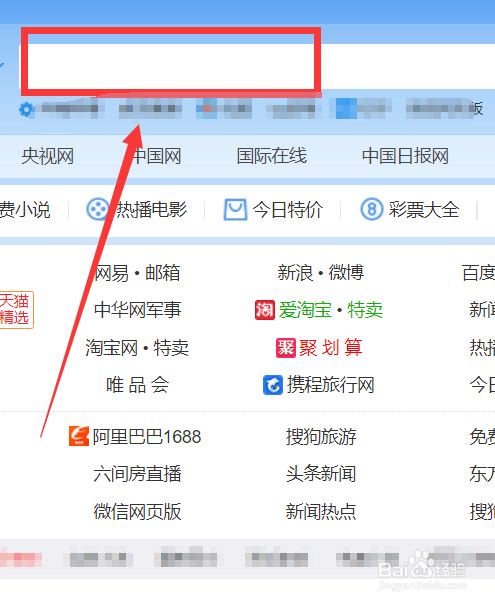Visit the 国际在线 site link
The height and width of the screenshot is (603, 495).
(x=272, y=156)
